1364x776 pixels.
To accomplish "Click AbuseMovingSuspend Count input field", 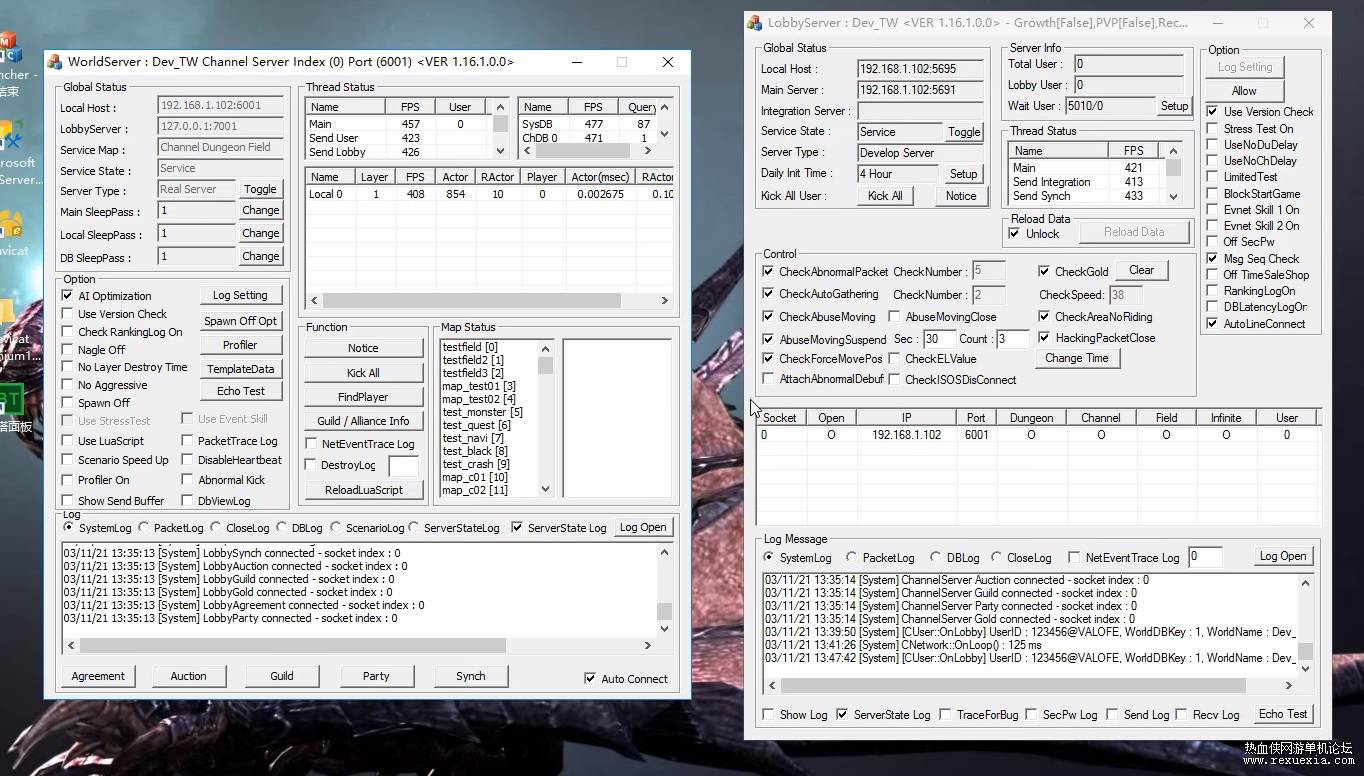I will point(1012,339).
